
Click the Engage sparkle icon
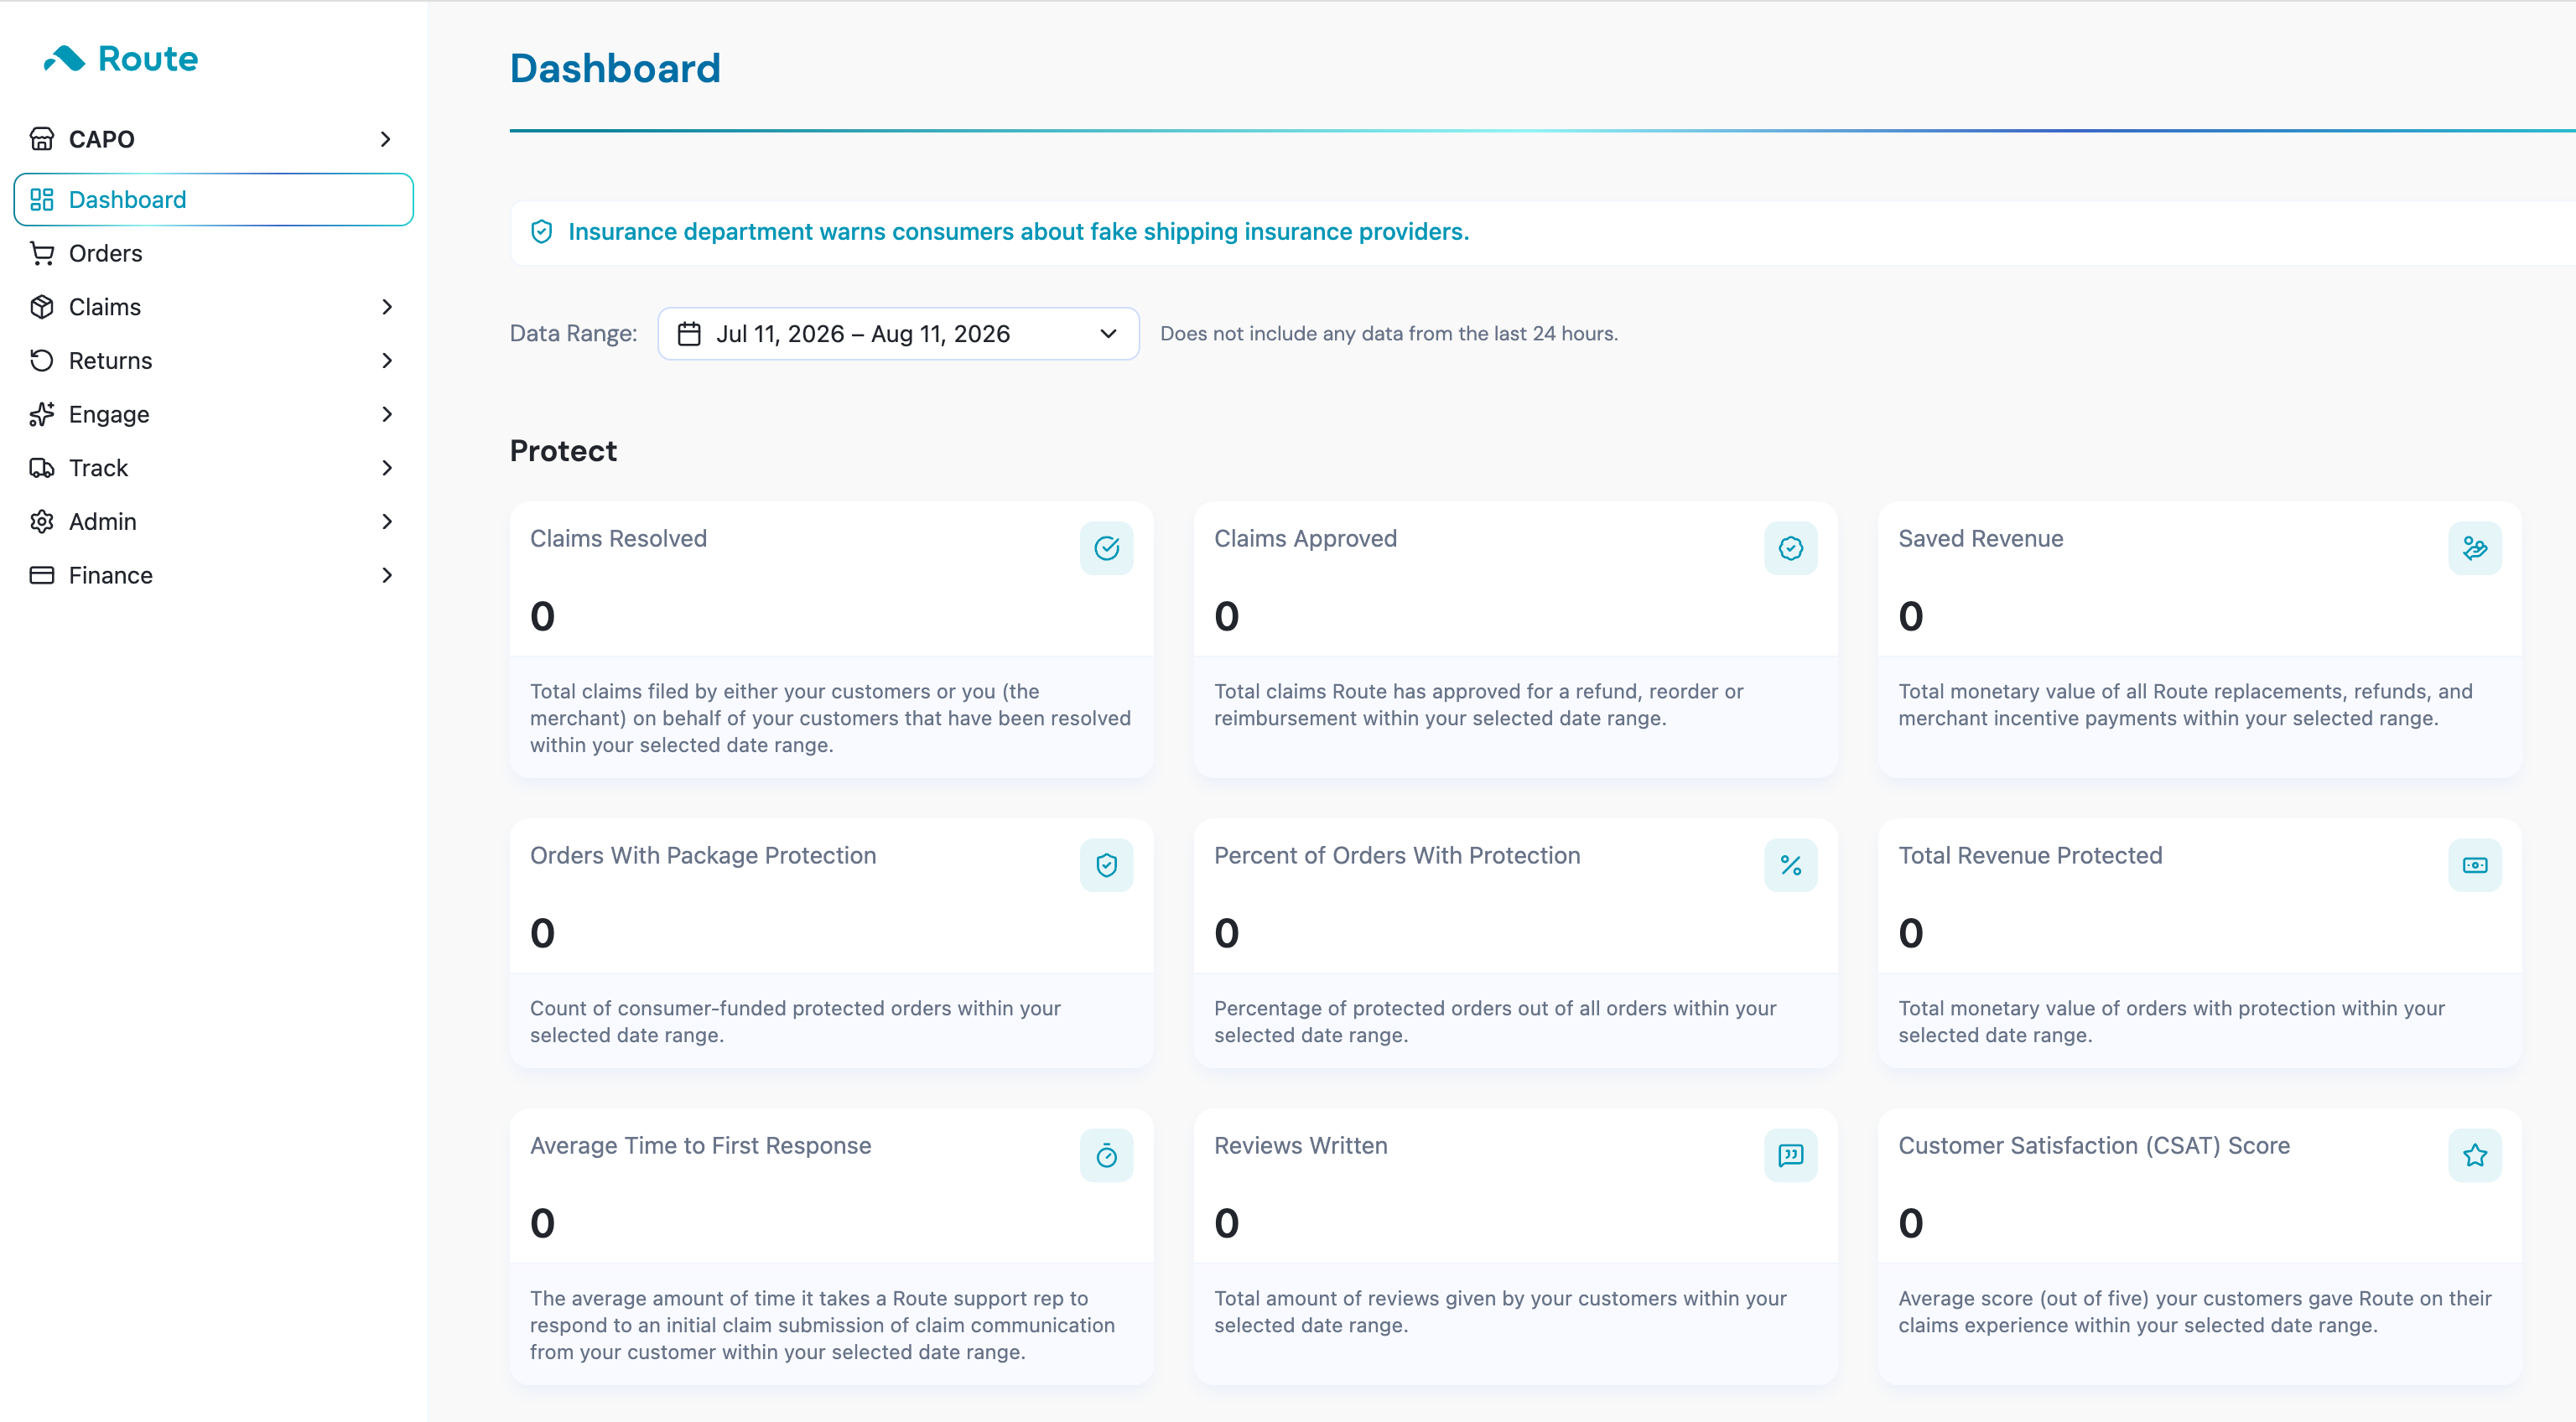pyautogui.click(x=41, y=415)
